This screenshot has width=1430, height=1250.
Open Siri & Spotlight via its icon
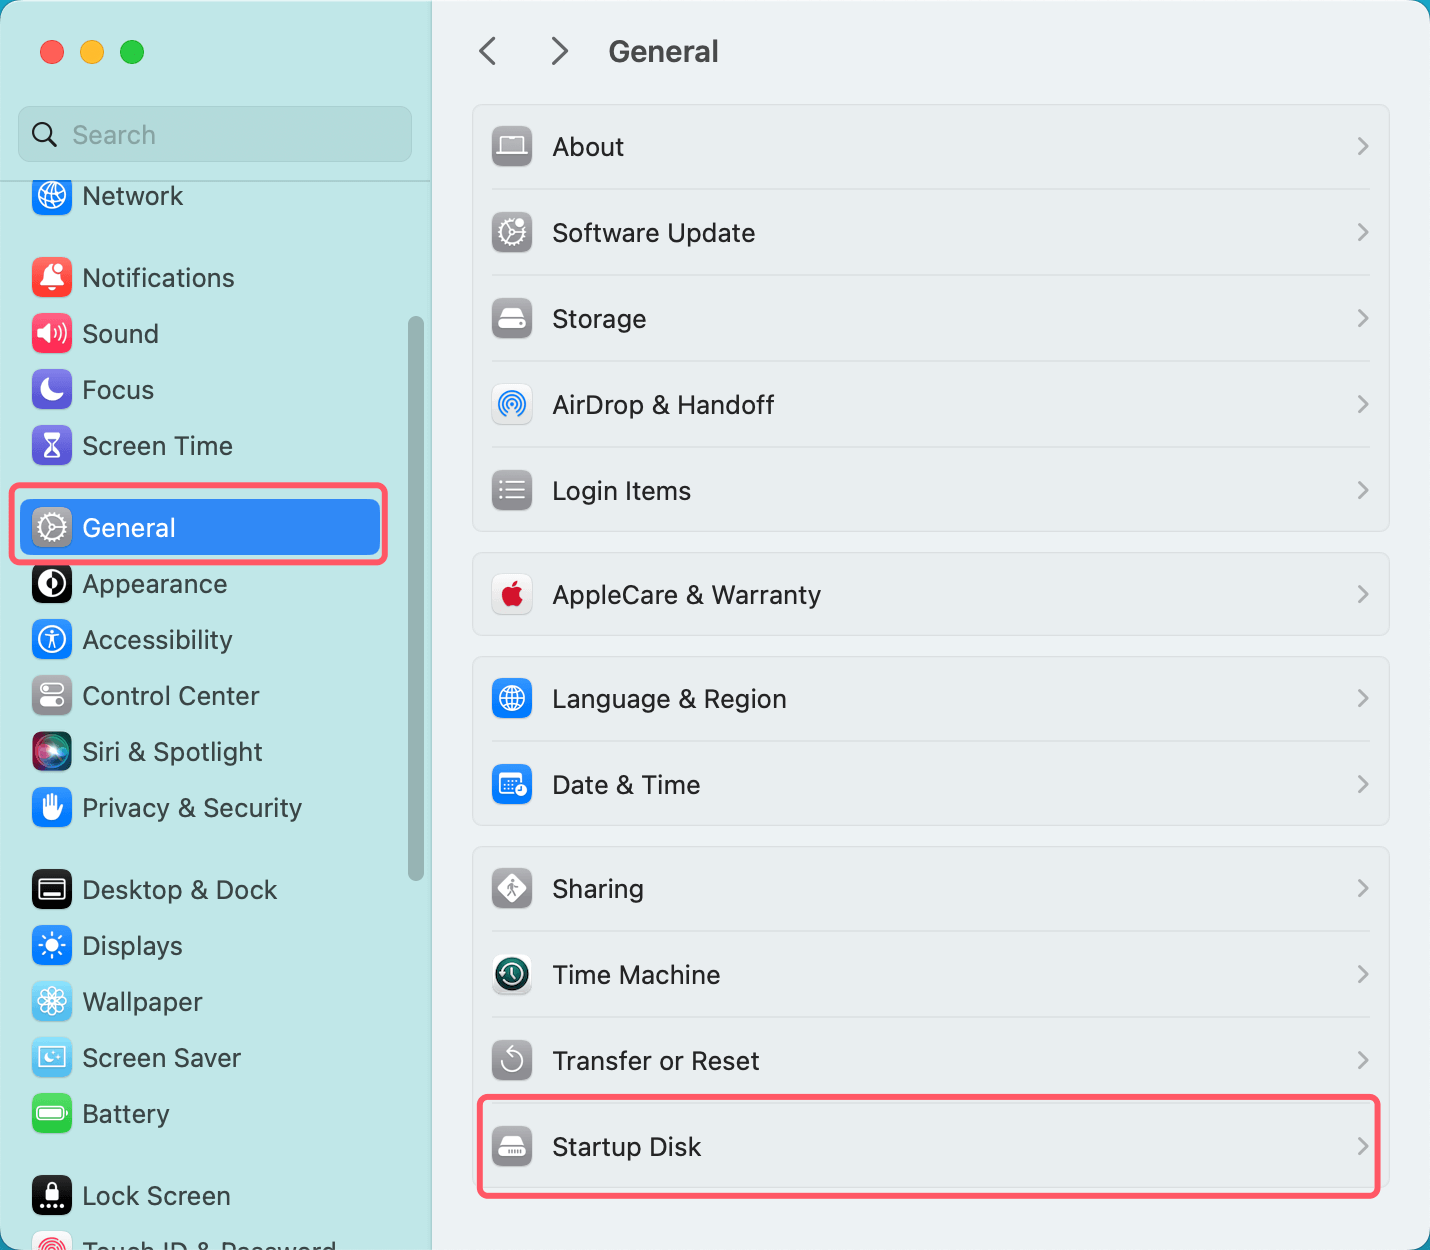52,751
